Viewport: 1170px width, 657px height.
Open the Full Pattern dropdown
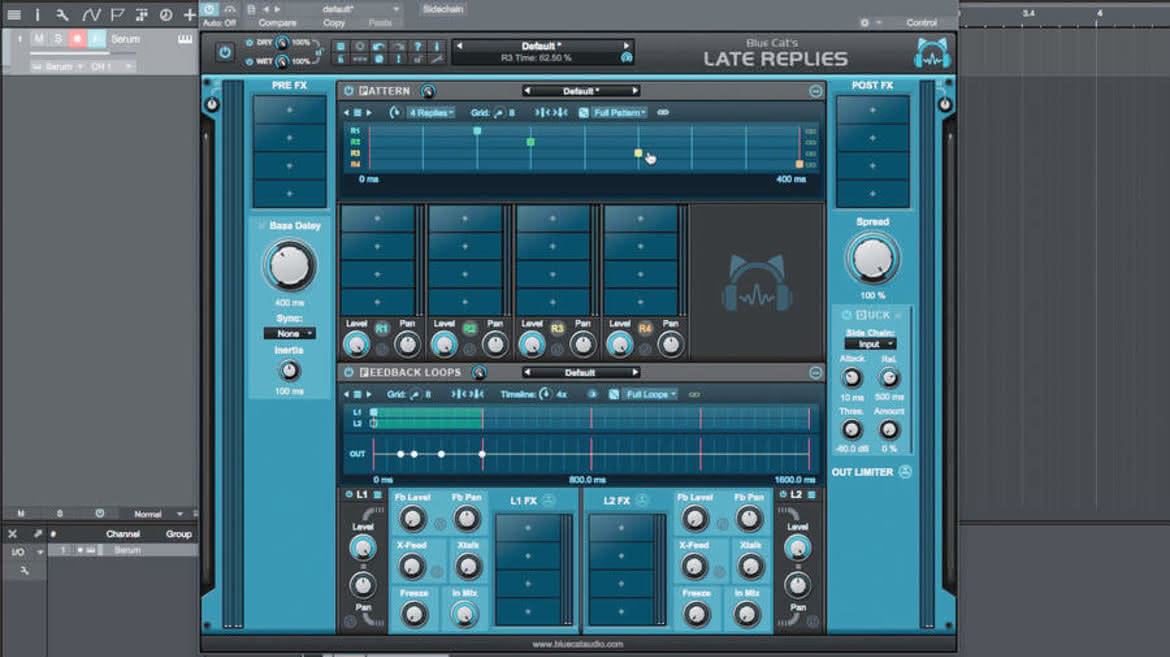pos(619,113)
